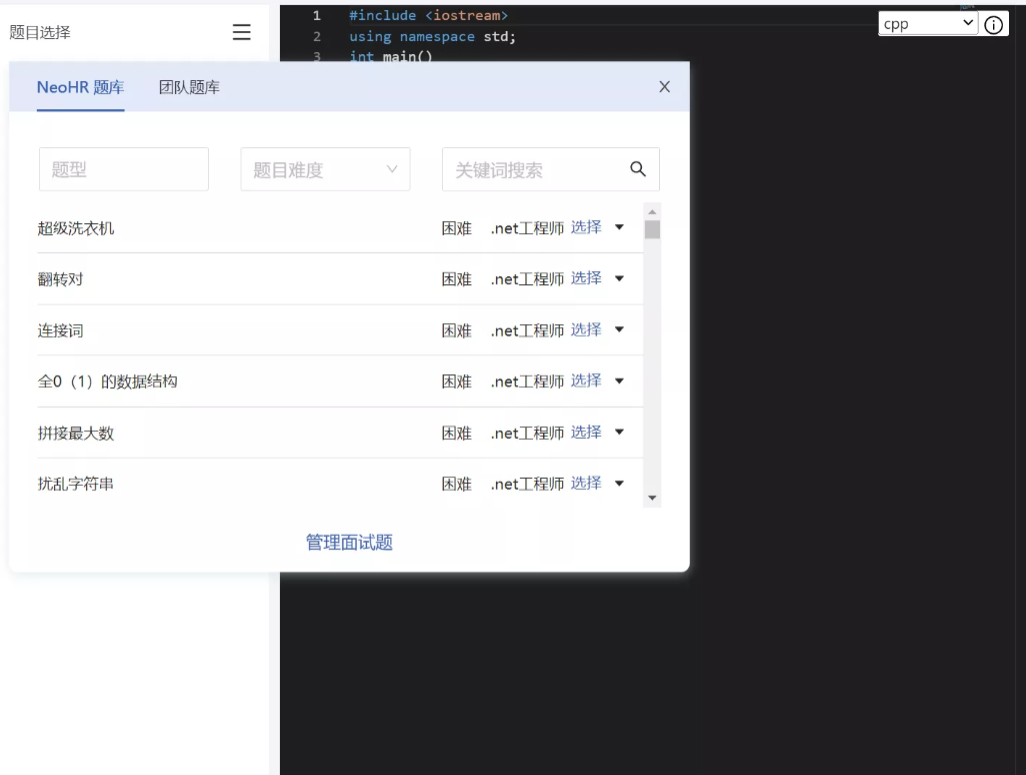Switch to the 团队题库 tab
This screenshot has width=1026, height=775.
[189, 87]
